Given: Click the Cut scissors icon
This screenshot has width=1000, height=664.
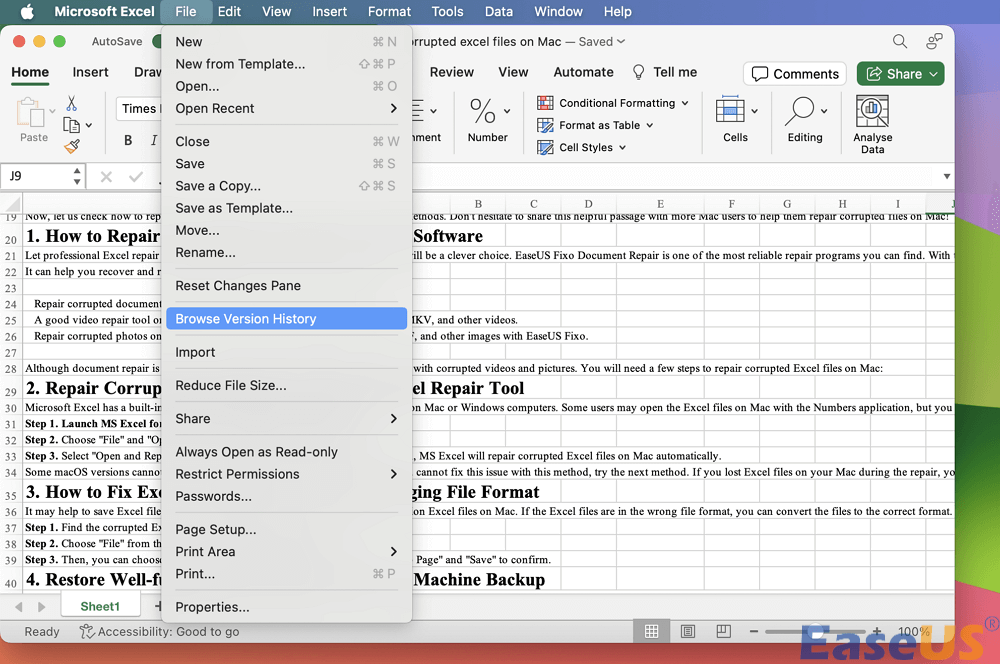Looking at the screenshot, I should tap(72, 103).
